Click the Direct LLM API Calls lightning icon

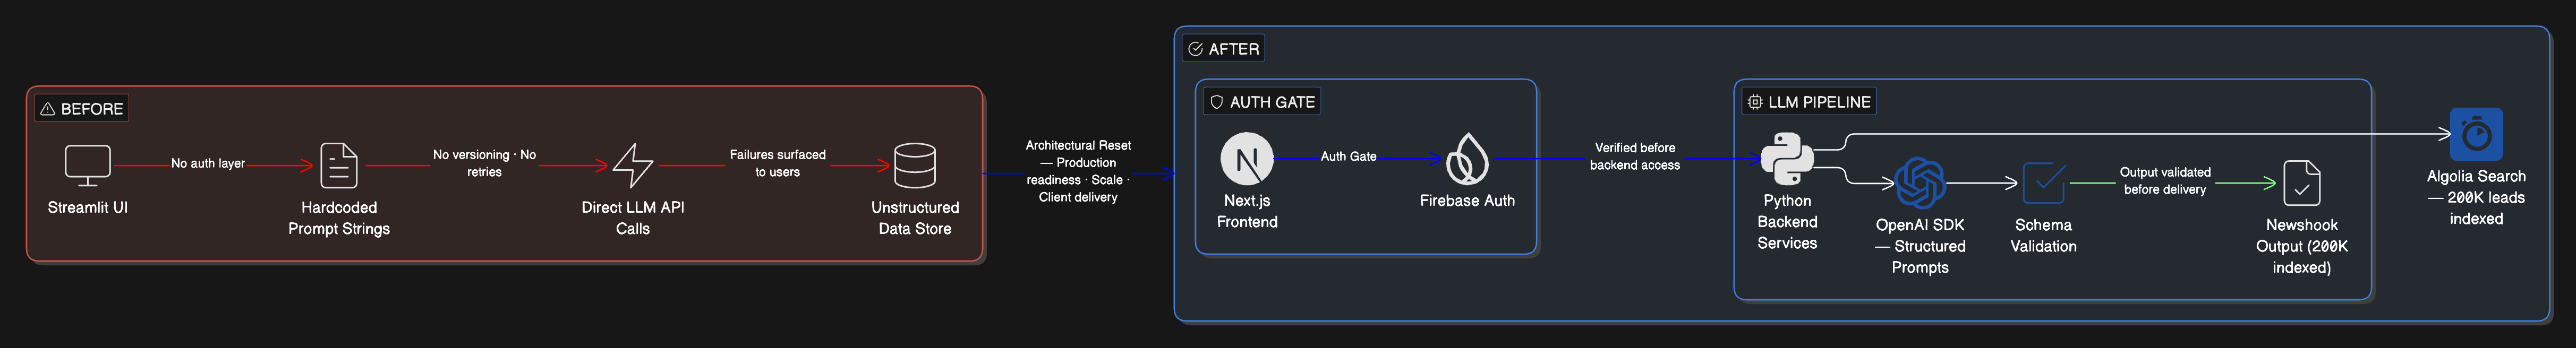coord(632,165)
